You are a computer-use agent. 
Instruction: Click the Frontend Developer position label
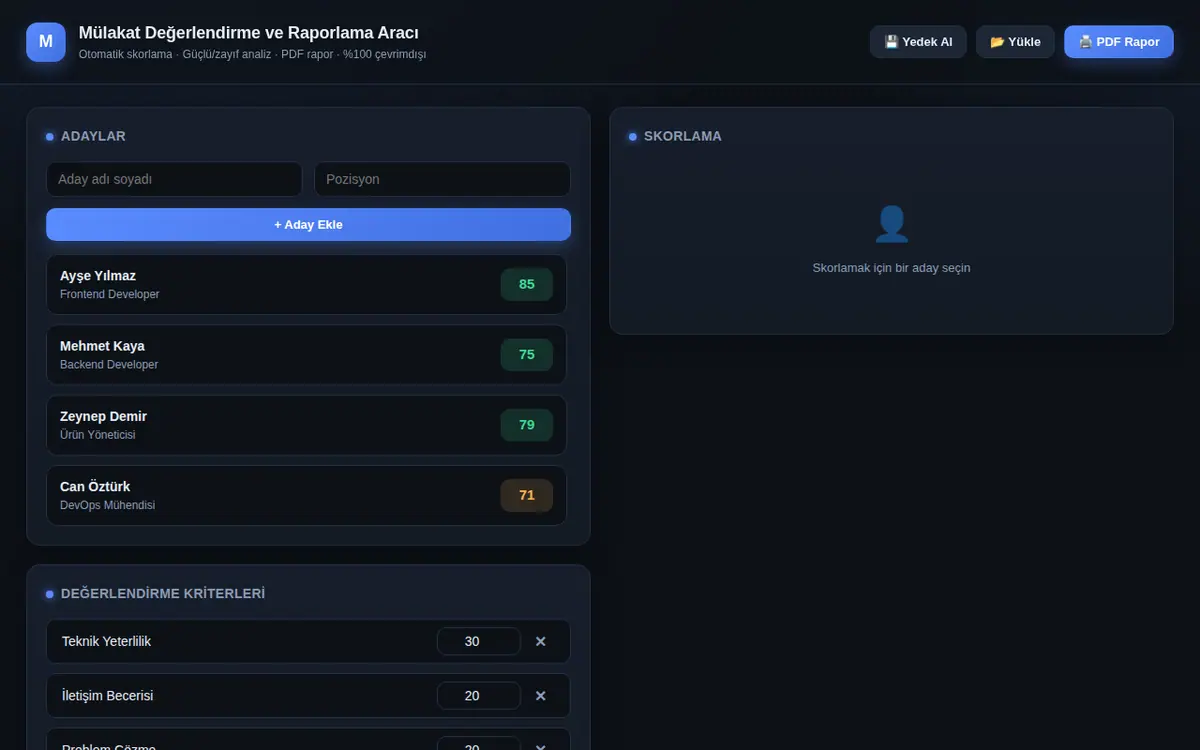[x=110, y=295]
